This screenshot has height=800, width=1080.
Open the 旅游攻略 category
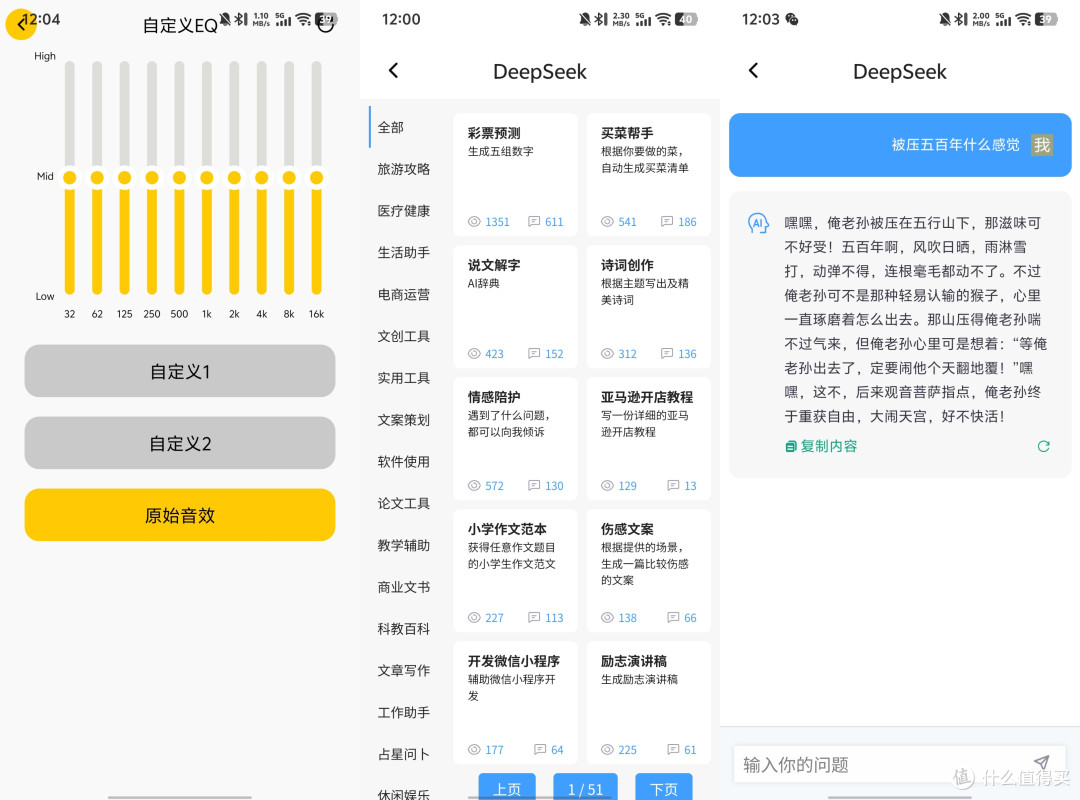[404, 169]
